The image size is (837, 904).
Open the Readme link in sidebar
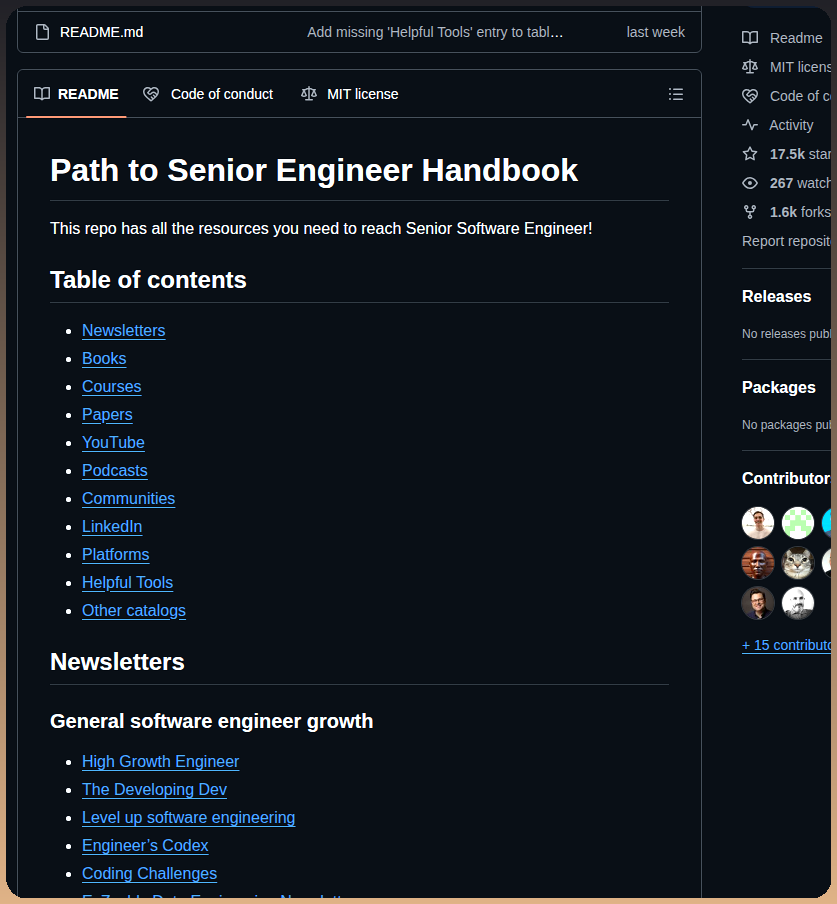(x=795, y=38)
